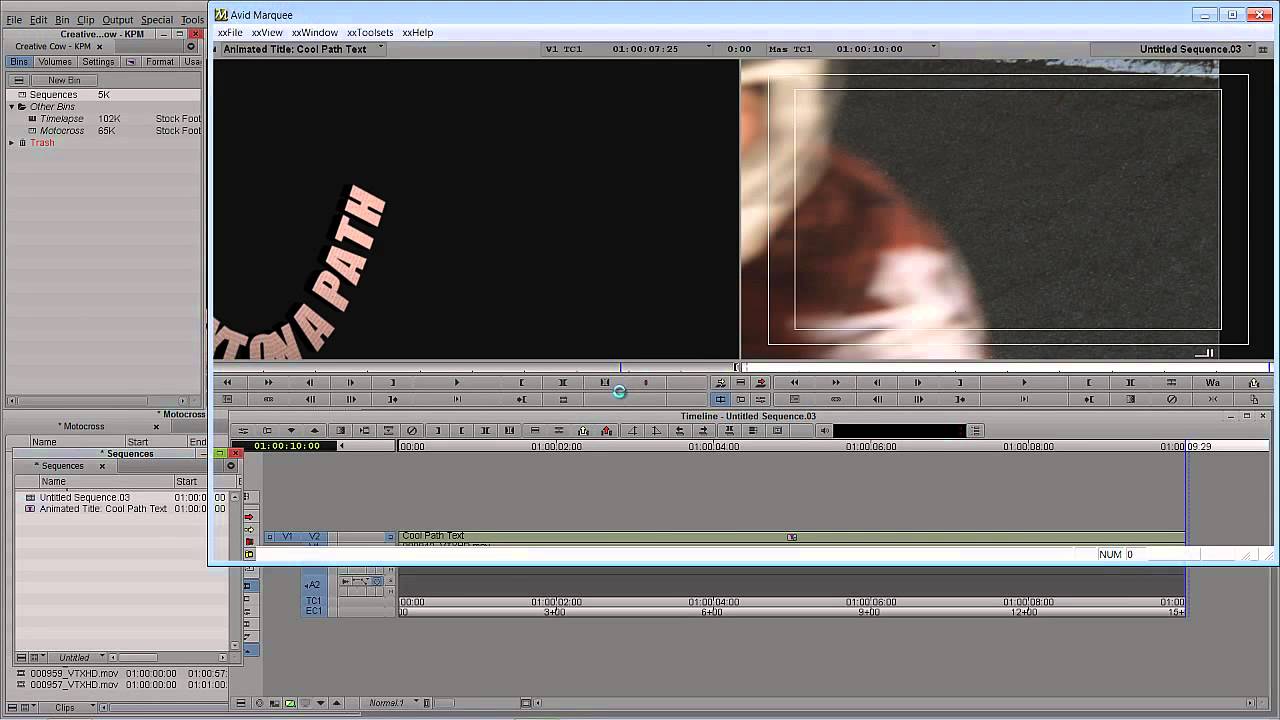Viewport: 1280px width, 720px height.
Task: Click the down-triangle icon in timeline toolbar
Action: click(291, 431)
